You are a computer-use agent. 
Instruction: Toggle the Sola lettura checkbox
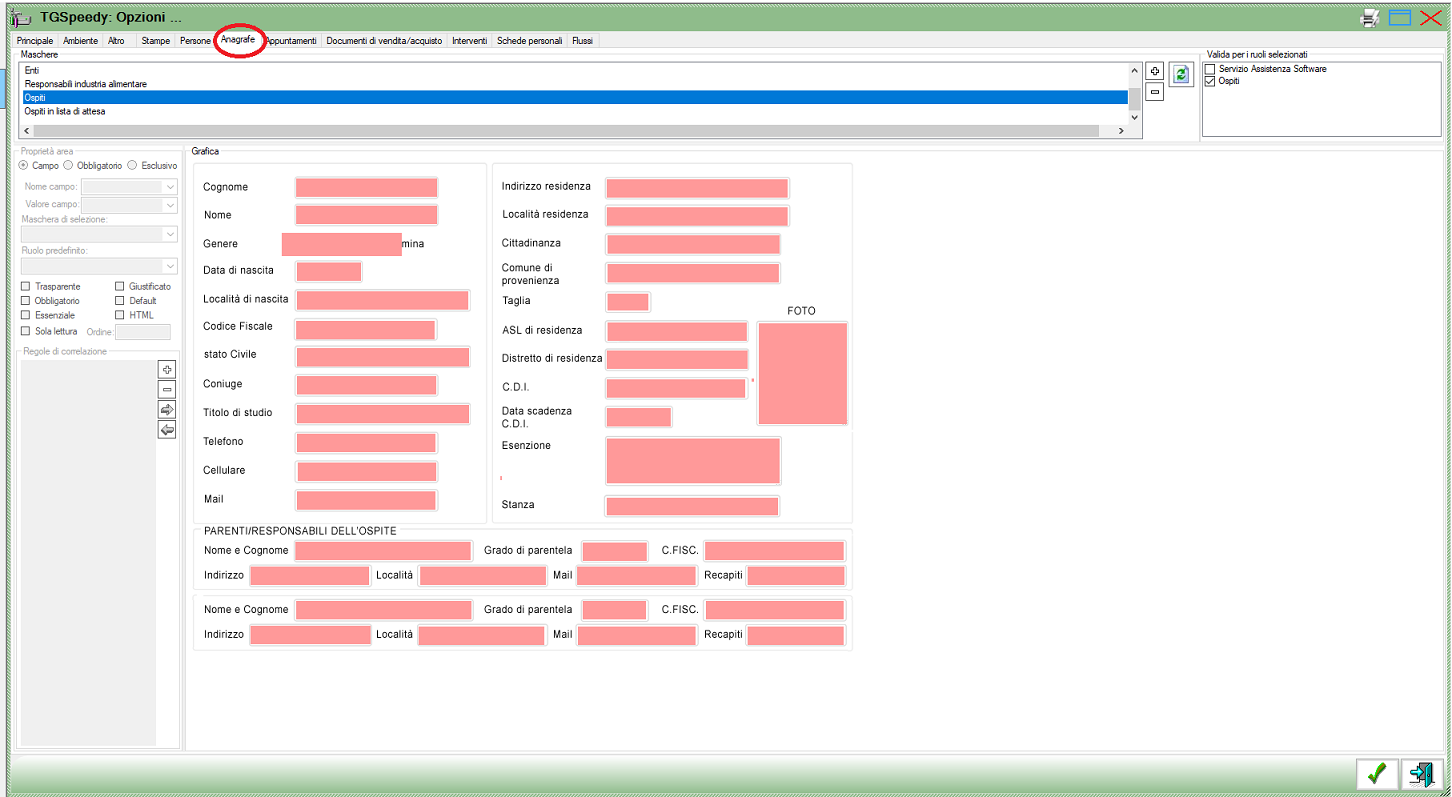[26, 331]
